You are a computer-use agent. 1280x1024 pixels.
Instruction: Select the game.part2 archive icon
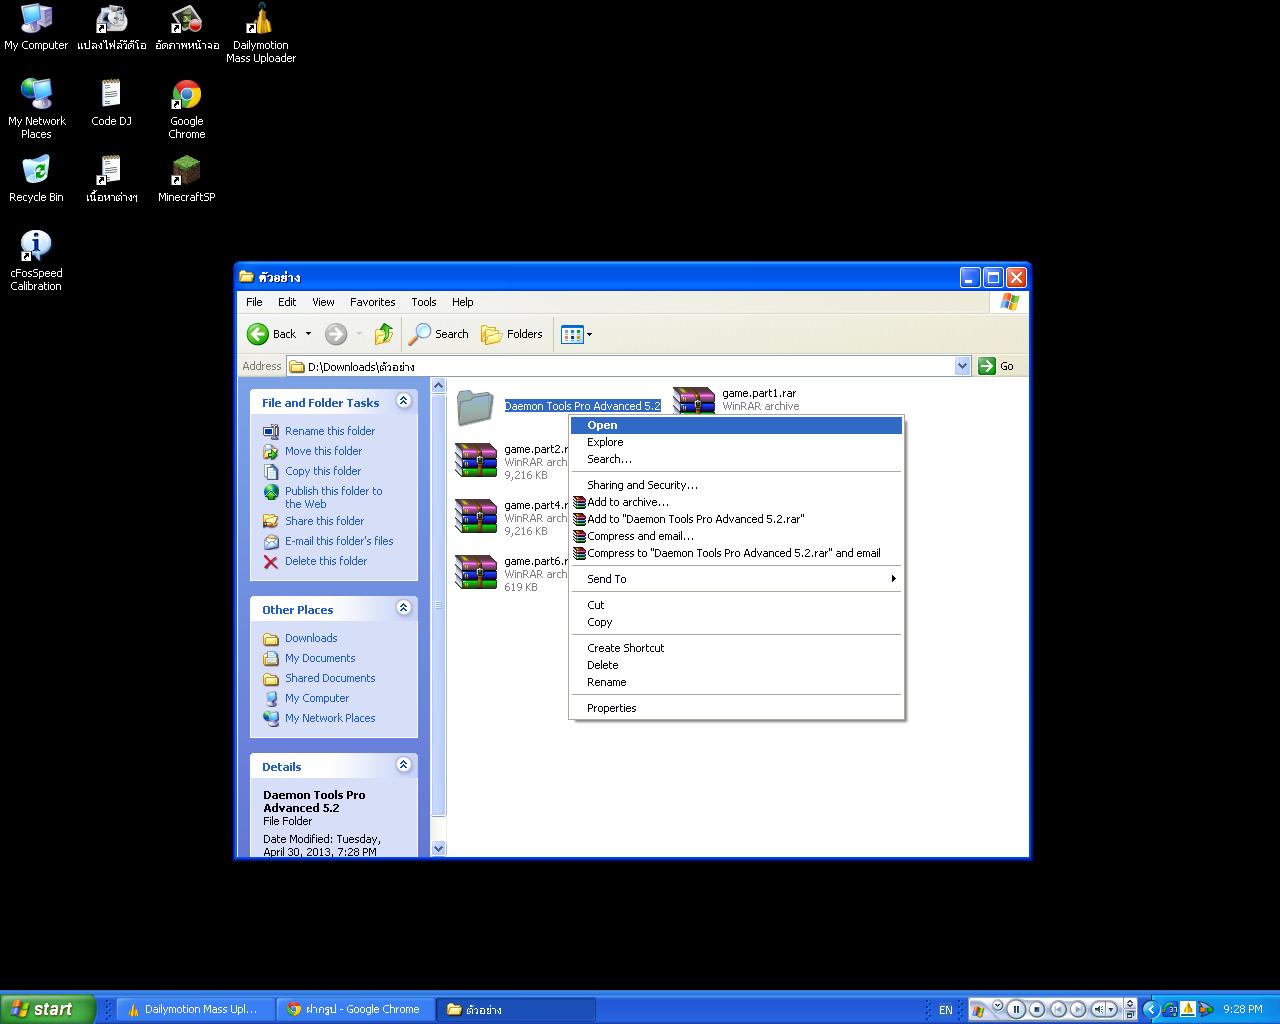click(x=475, y=461)
